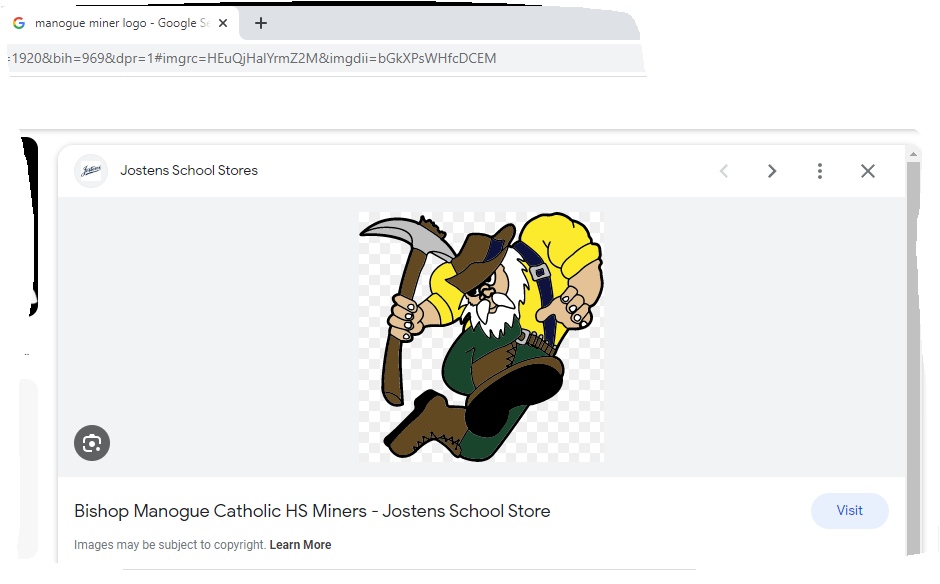The image size is (940, 584).
Task: Go to next image result
Action: (772, 171)
